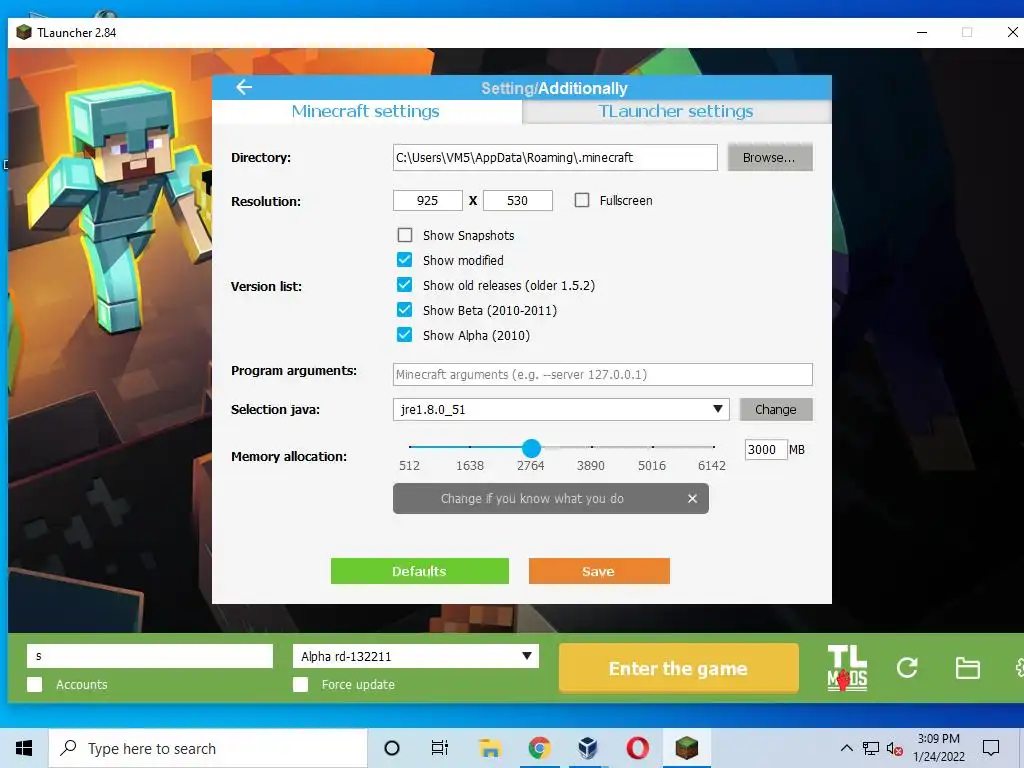This screenshot has height=768, width=1024.
Task: Click the Program arguments text field
Action: click(603, 374)
